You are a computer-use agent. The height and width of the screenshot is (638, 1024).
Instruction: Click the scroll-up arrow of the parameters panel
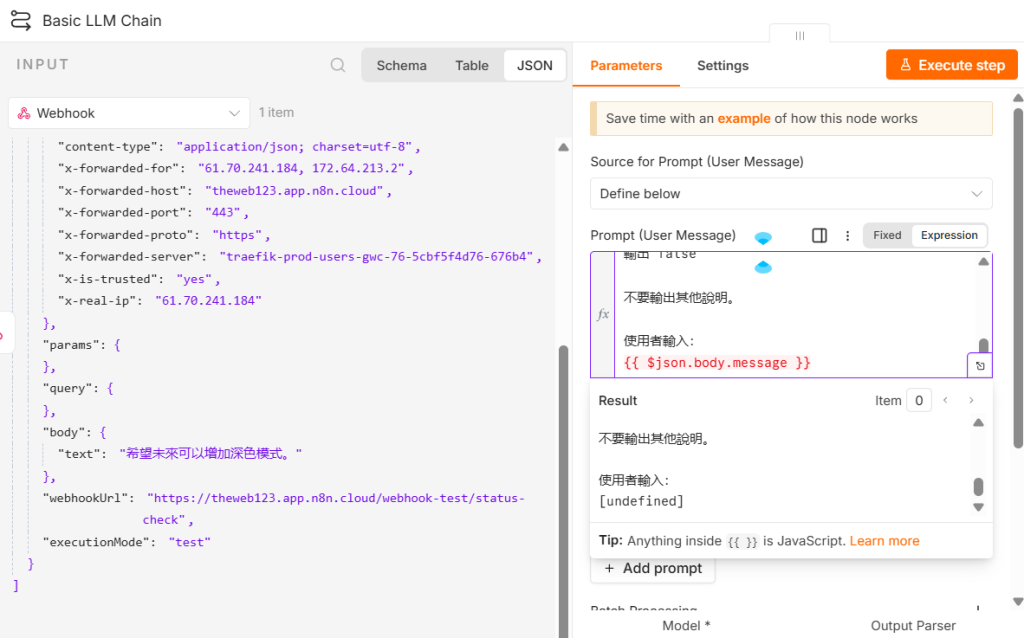pos(1017,98)
